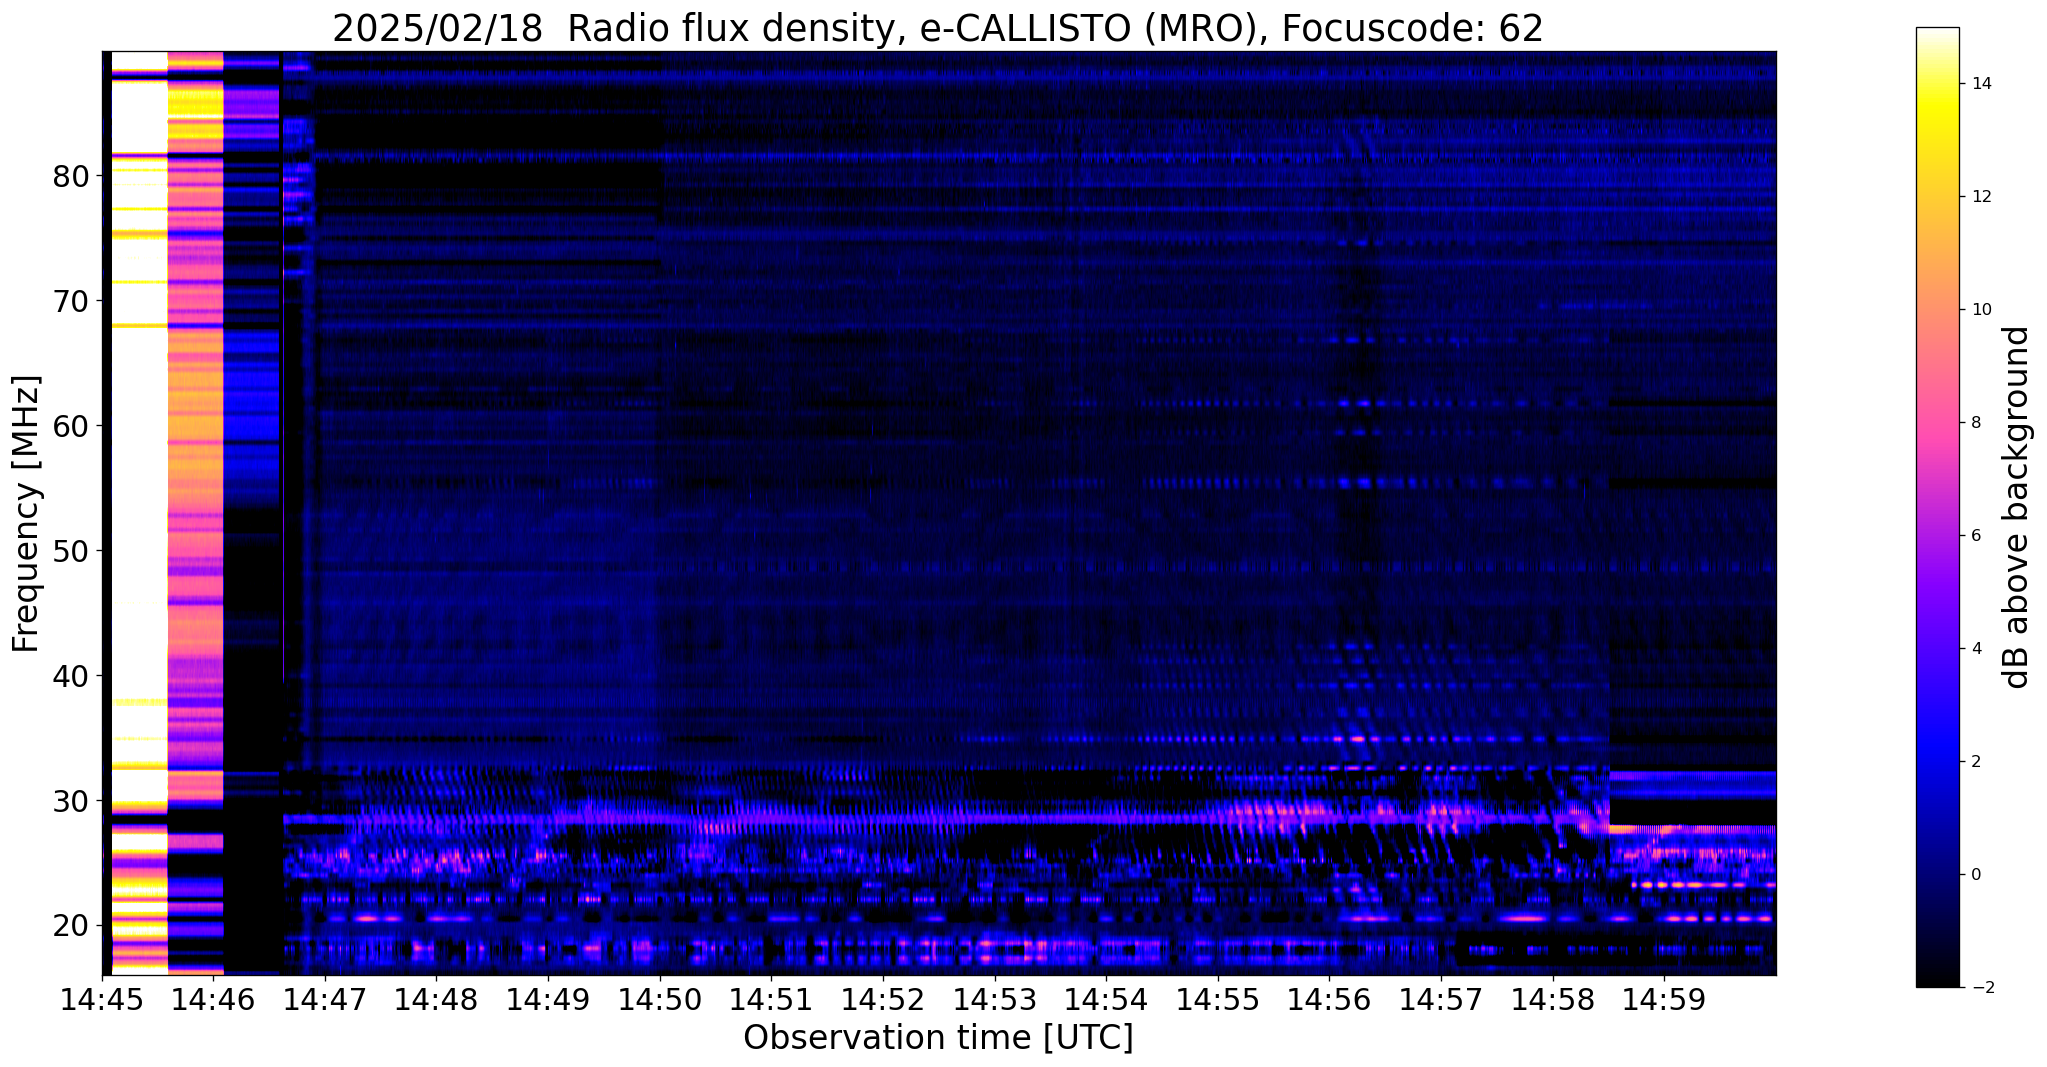Click the 14:50 time tick label
Viewport: 2047px width, 1067px height.
coord(660,999)
